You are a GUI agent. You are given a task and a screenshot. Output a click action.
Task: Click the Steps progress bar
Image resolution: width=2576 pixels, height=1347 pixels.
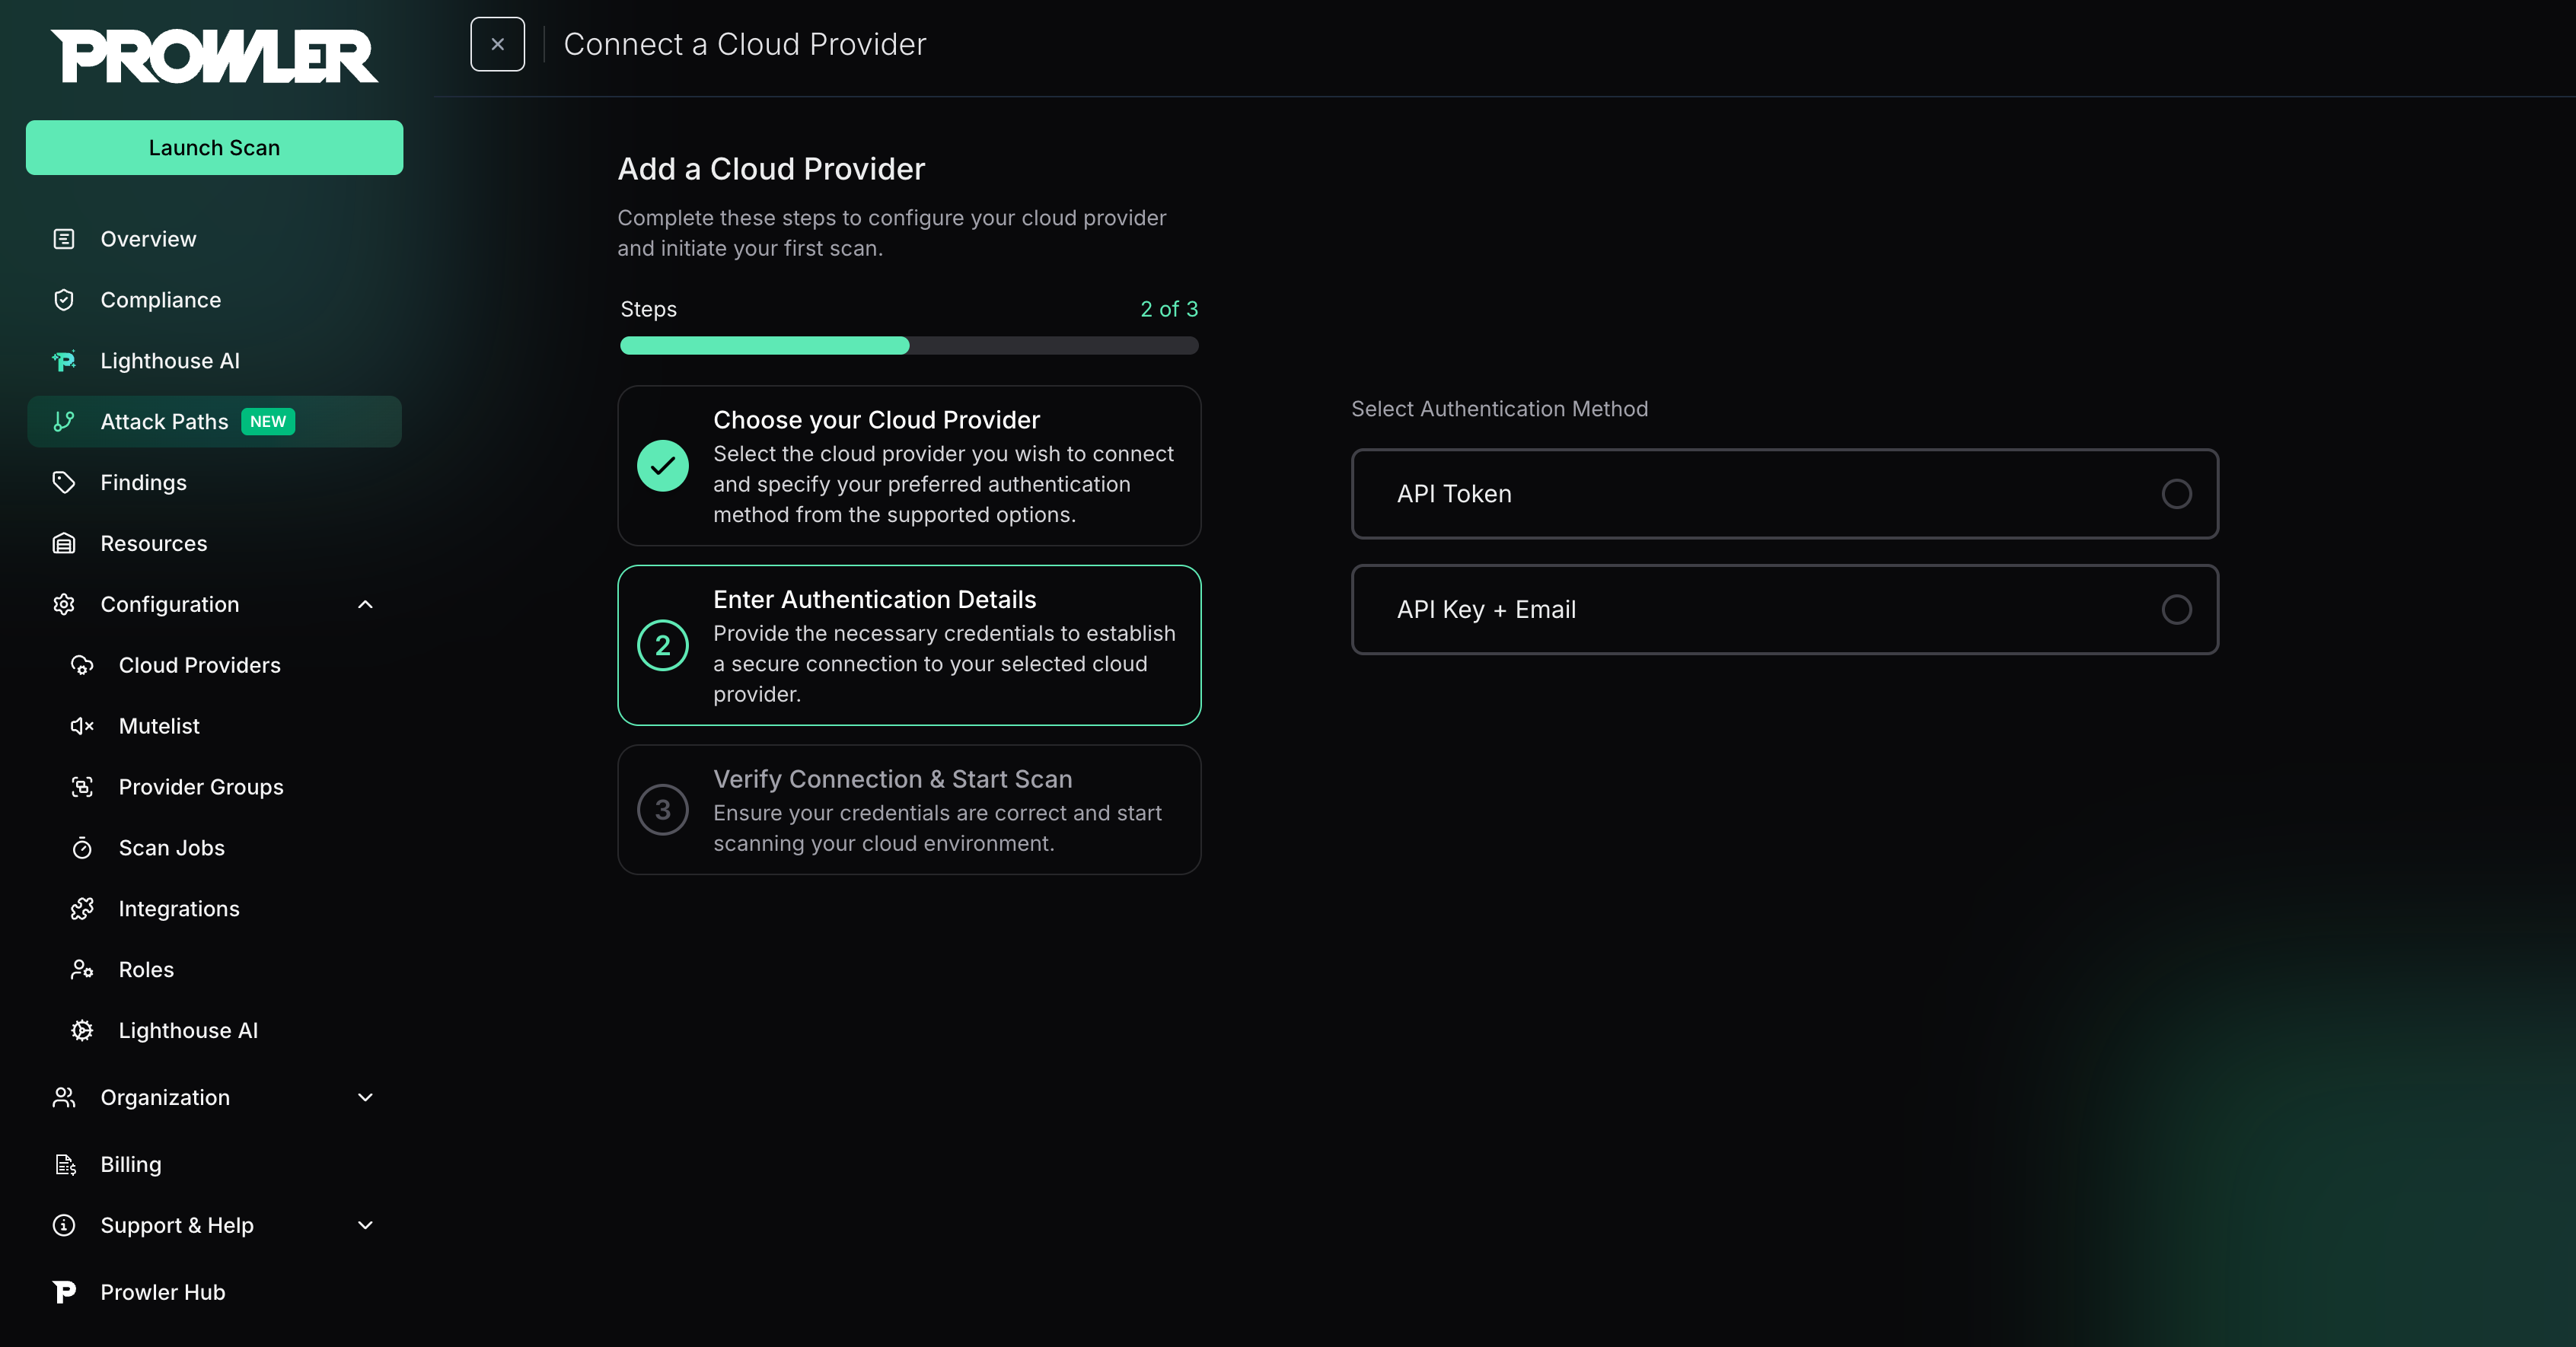pos(908,345)
